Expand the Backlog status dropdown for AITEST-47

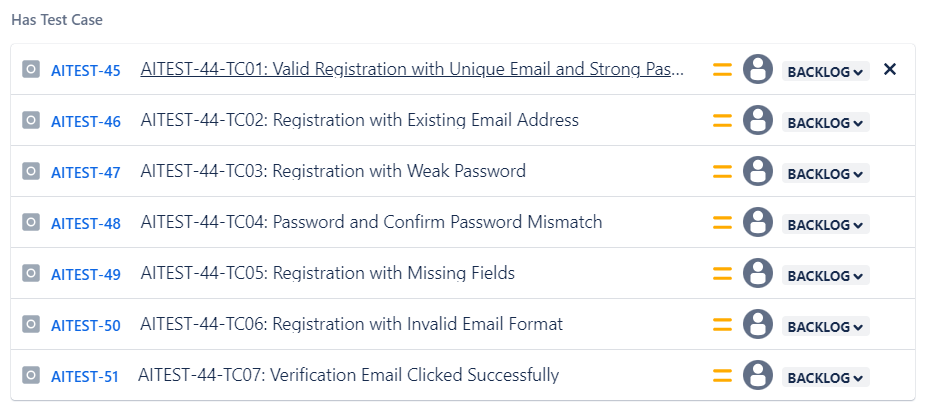(825, 174)
